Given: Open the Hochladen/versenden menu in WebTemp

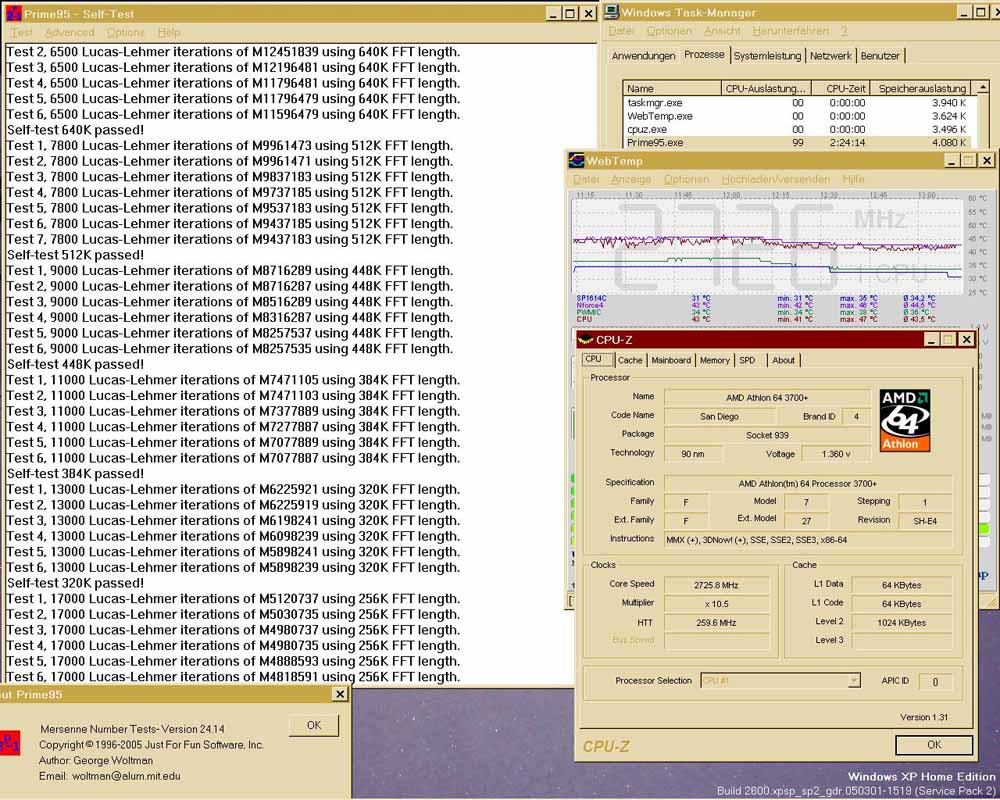Looking at the screenshot, I should (x=776, y=179).
